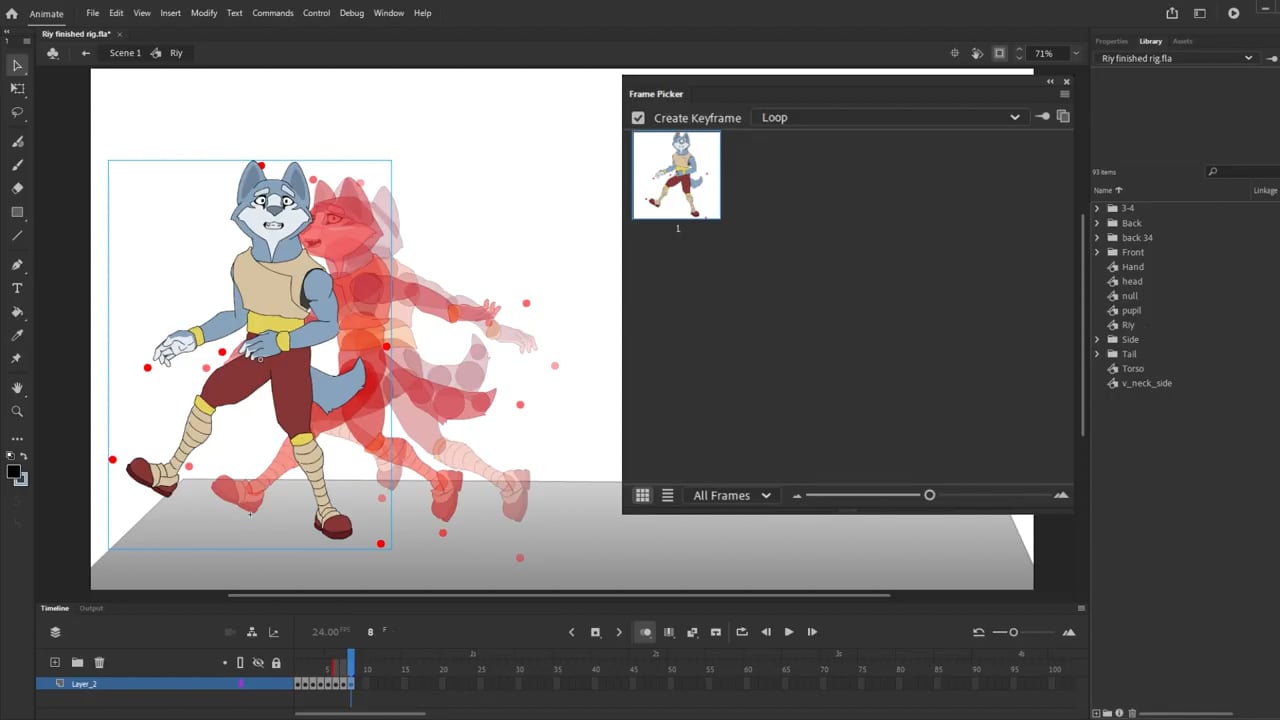The height and width of the screenshot is (720, 1280).
Task: Expand the Front library folder
Action: (1097, 252)
